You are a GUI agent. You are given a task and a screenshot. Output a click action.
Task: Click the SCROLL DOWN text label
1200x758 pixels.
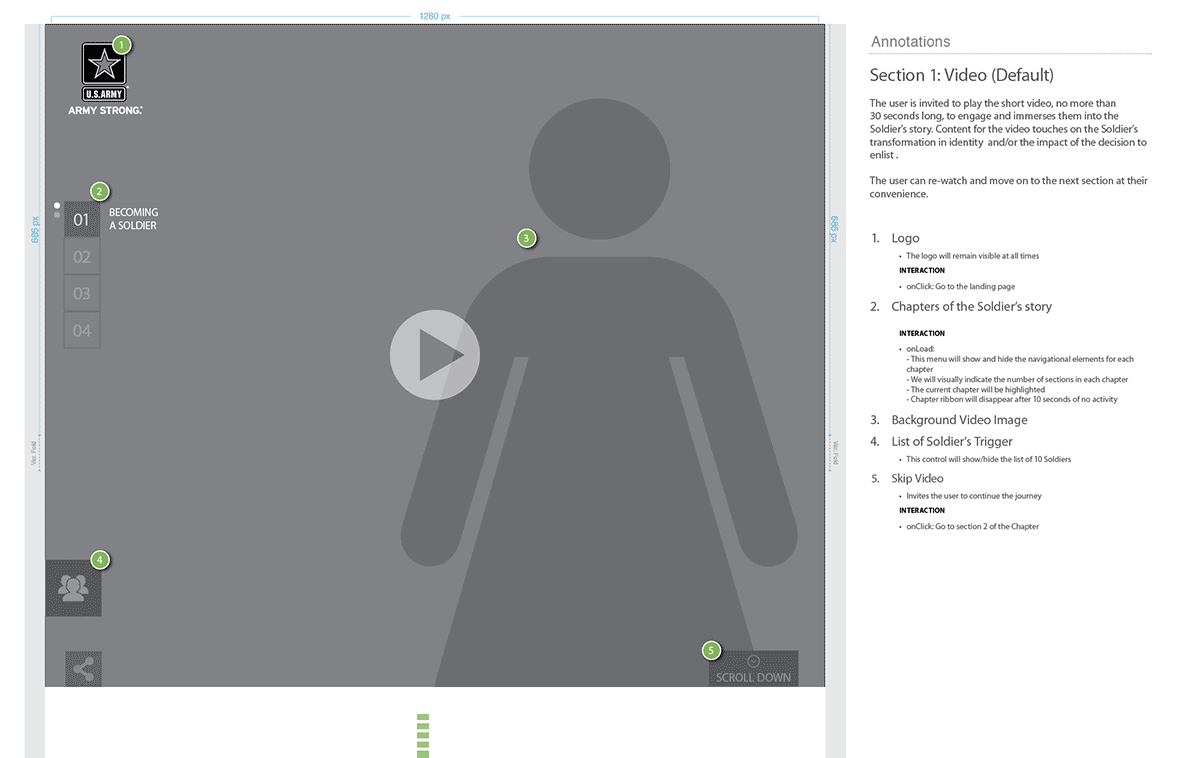(x=753, y=677)
